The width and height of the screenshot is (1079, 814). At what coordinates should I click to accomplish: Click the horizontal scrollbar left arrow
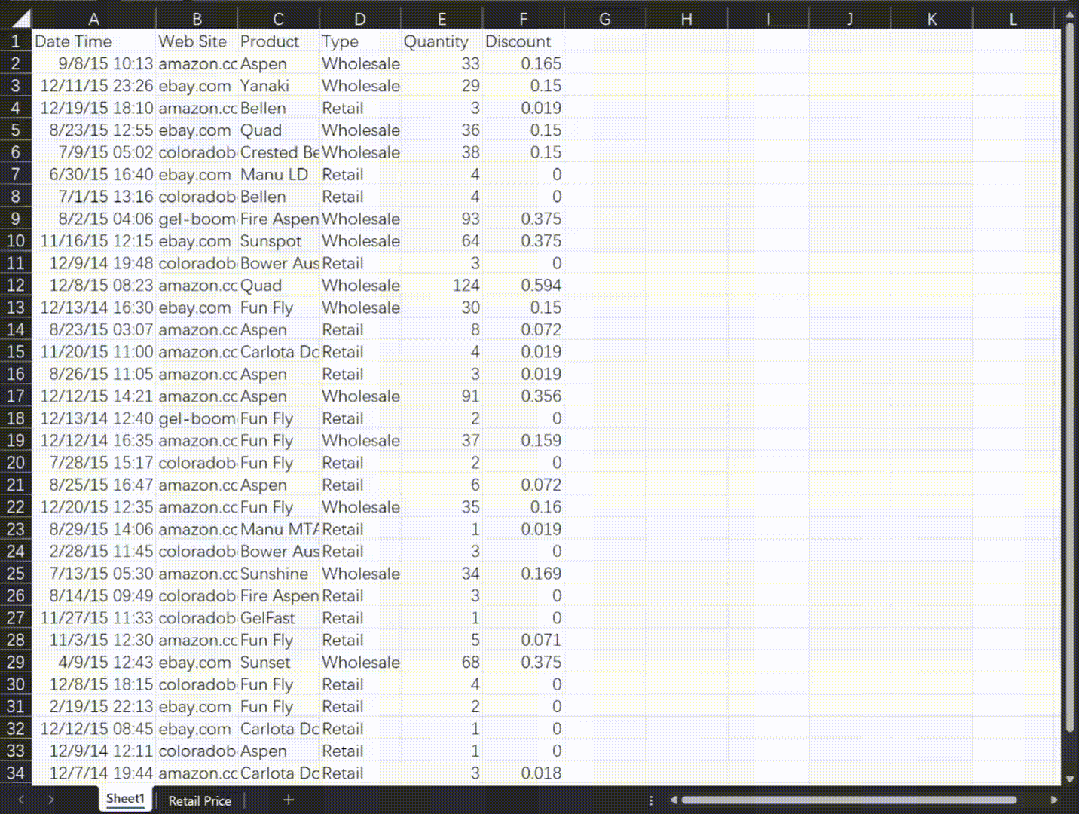point(673,800)
